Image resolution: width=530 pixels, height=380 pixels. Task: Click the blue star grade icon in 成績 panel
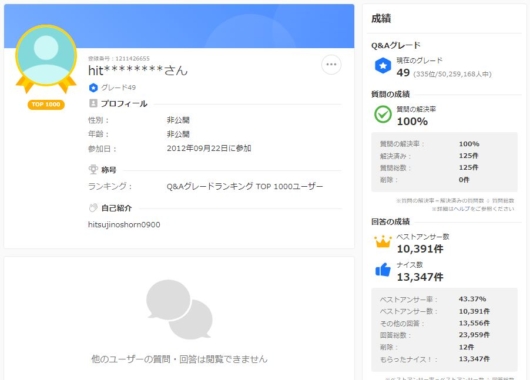pos(383,66)
